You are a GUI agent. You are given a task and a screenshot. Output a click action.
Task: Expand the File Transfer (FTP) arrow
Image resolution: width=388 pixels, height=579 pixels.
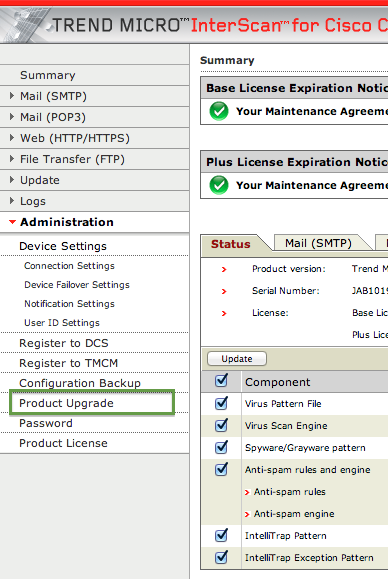click(12, 159)
